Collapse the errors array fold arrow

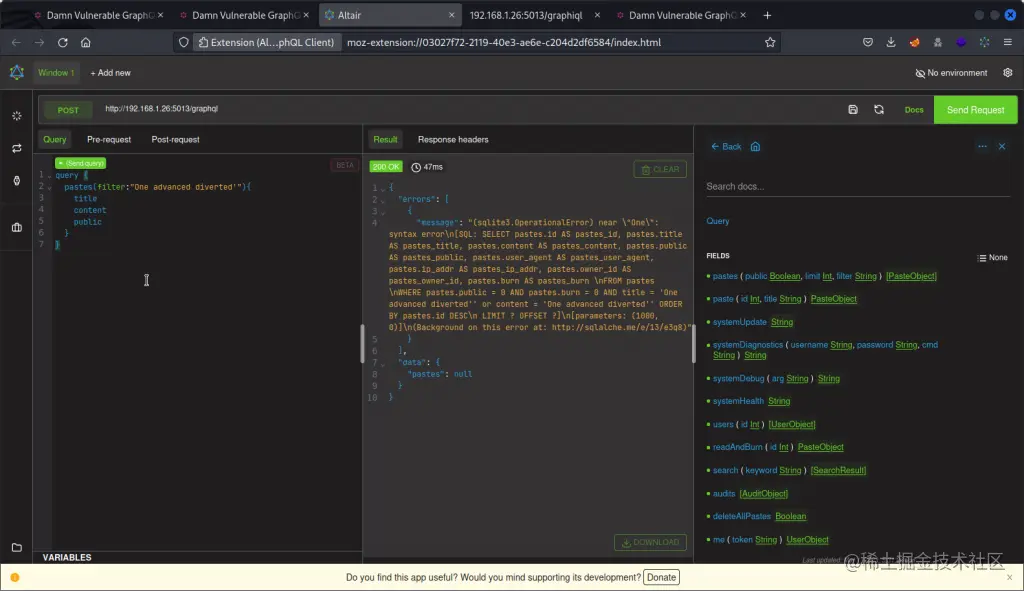pyautogui.click(x=383, y=200)
